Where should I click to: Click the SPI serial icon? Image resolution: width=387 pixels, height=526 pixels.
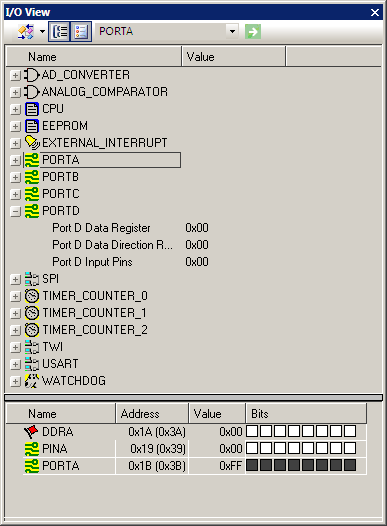coord(32,279)
